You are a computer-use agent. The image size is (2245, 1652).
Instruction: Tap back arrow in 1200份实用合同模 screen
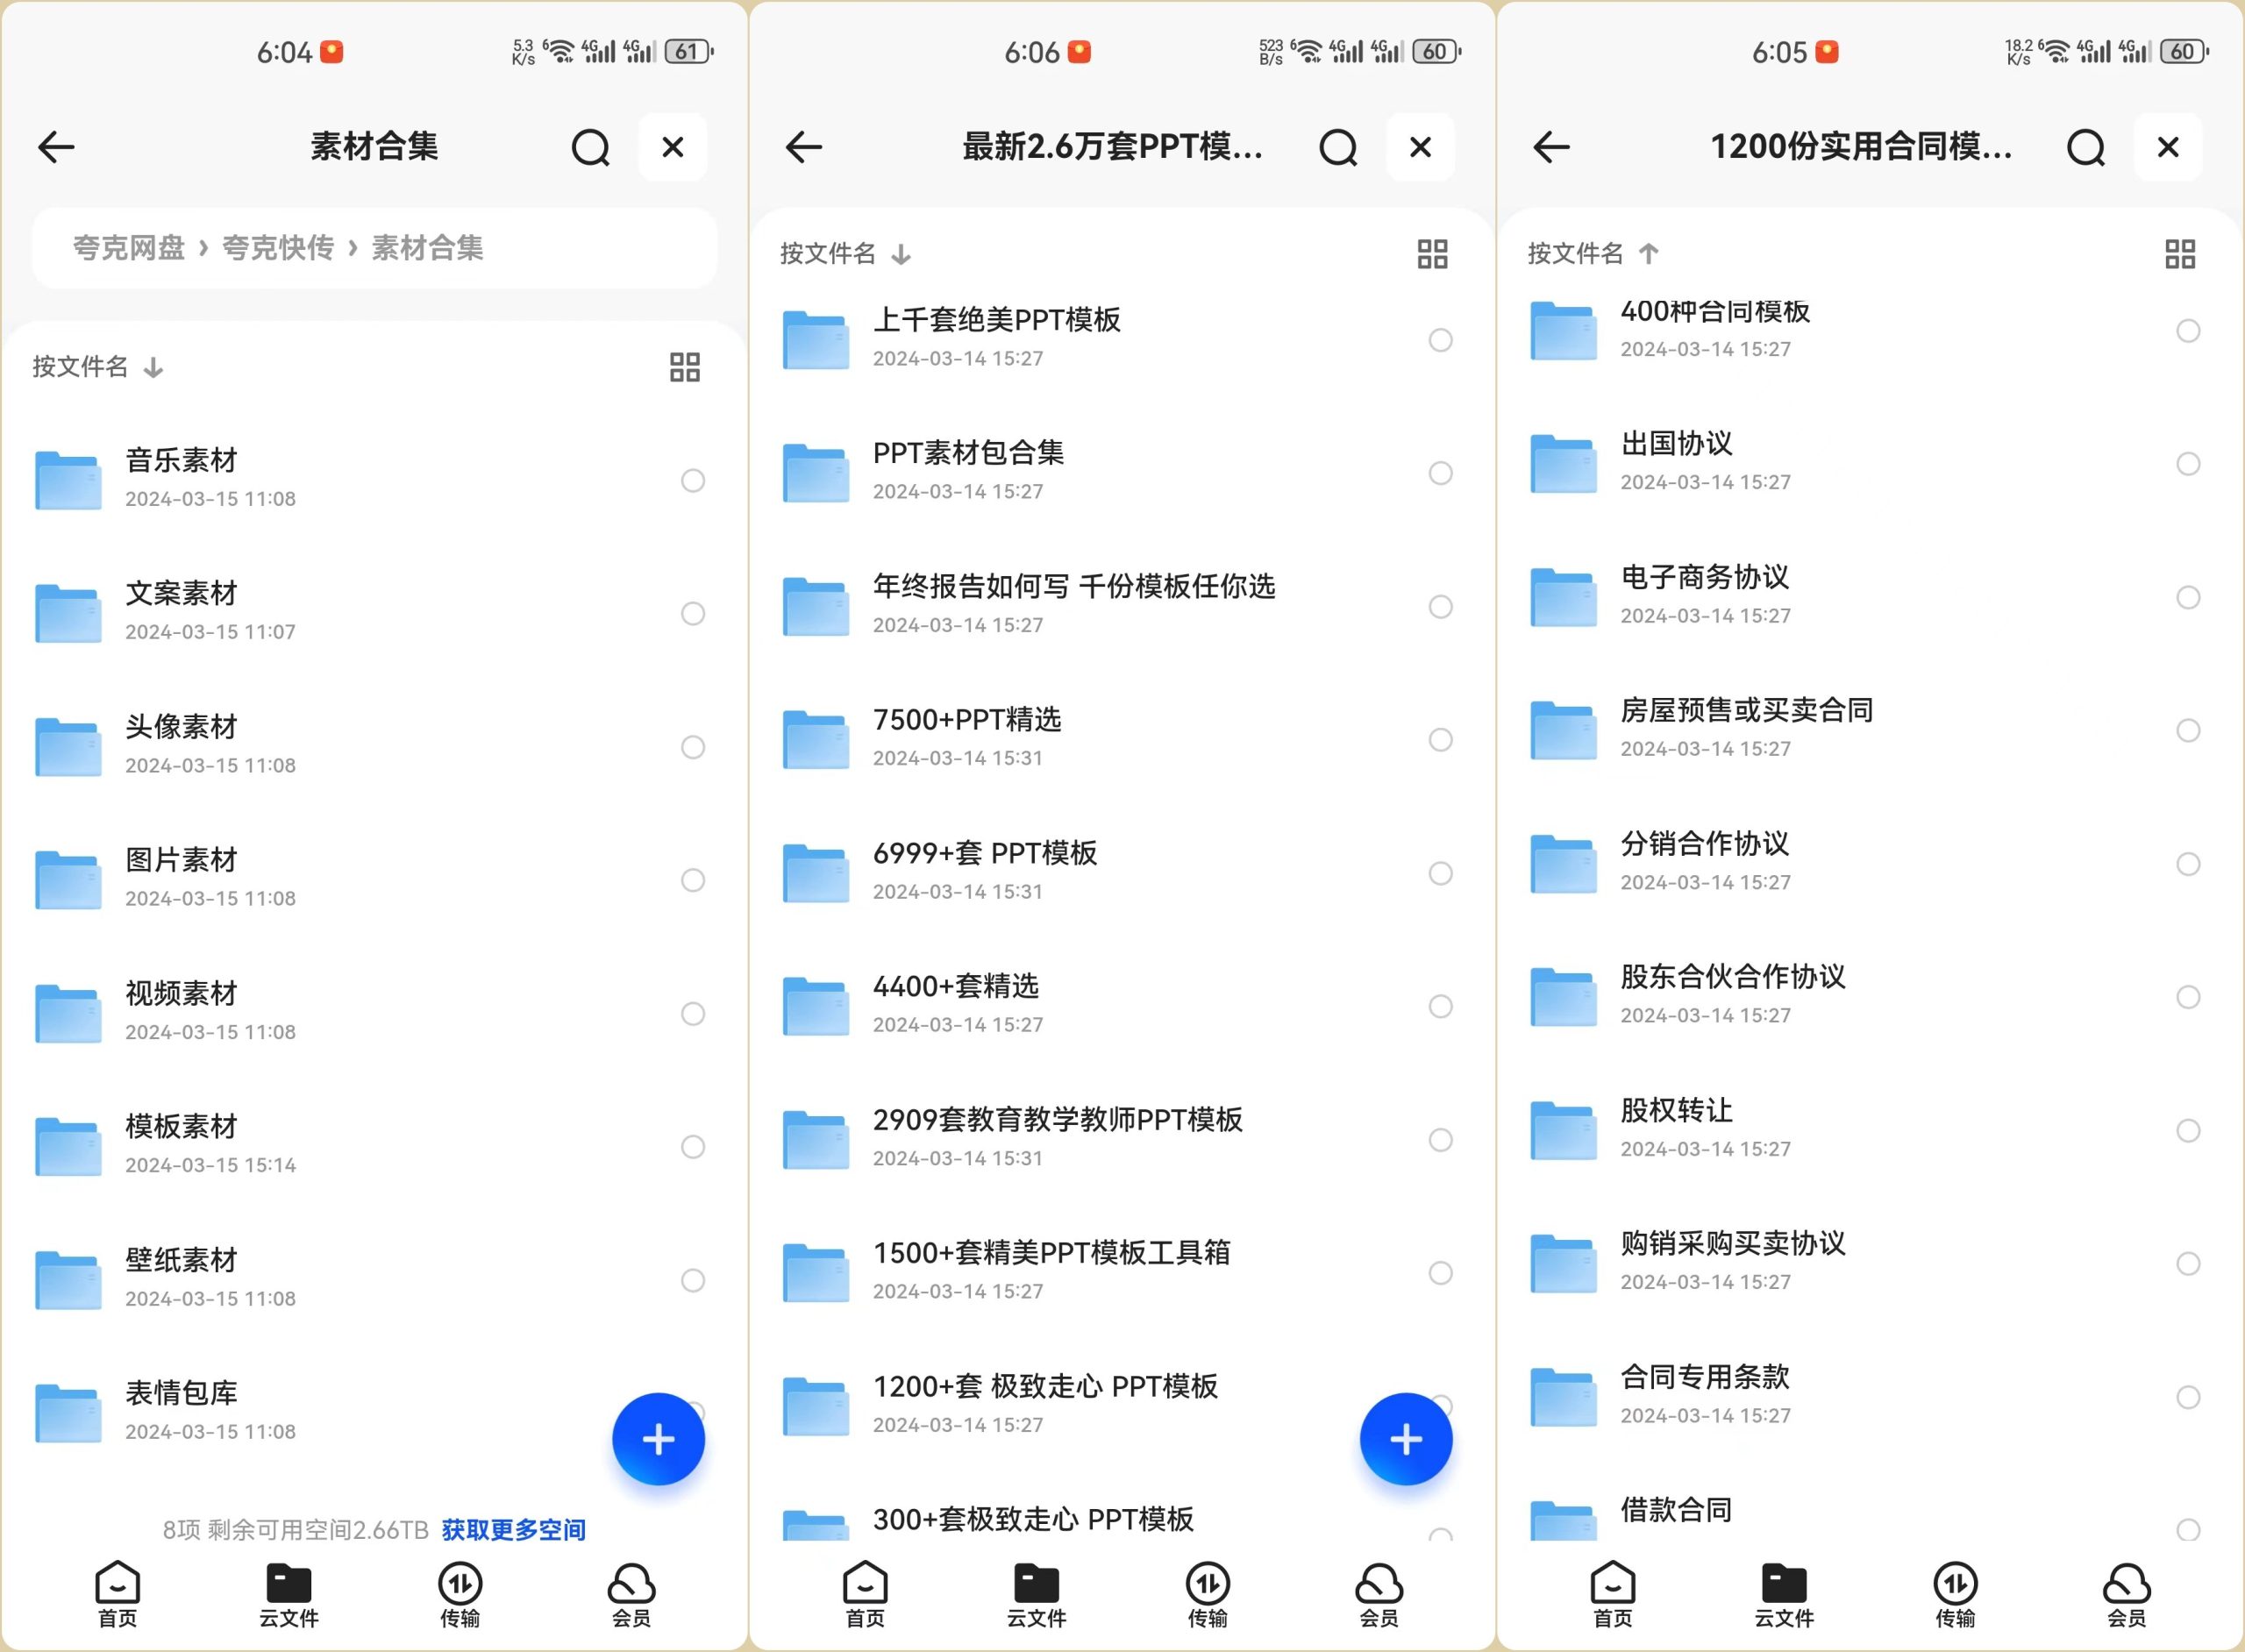[x=1551, y=147]
